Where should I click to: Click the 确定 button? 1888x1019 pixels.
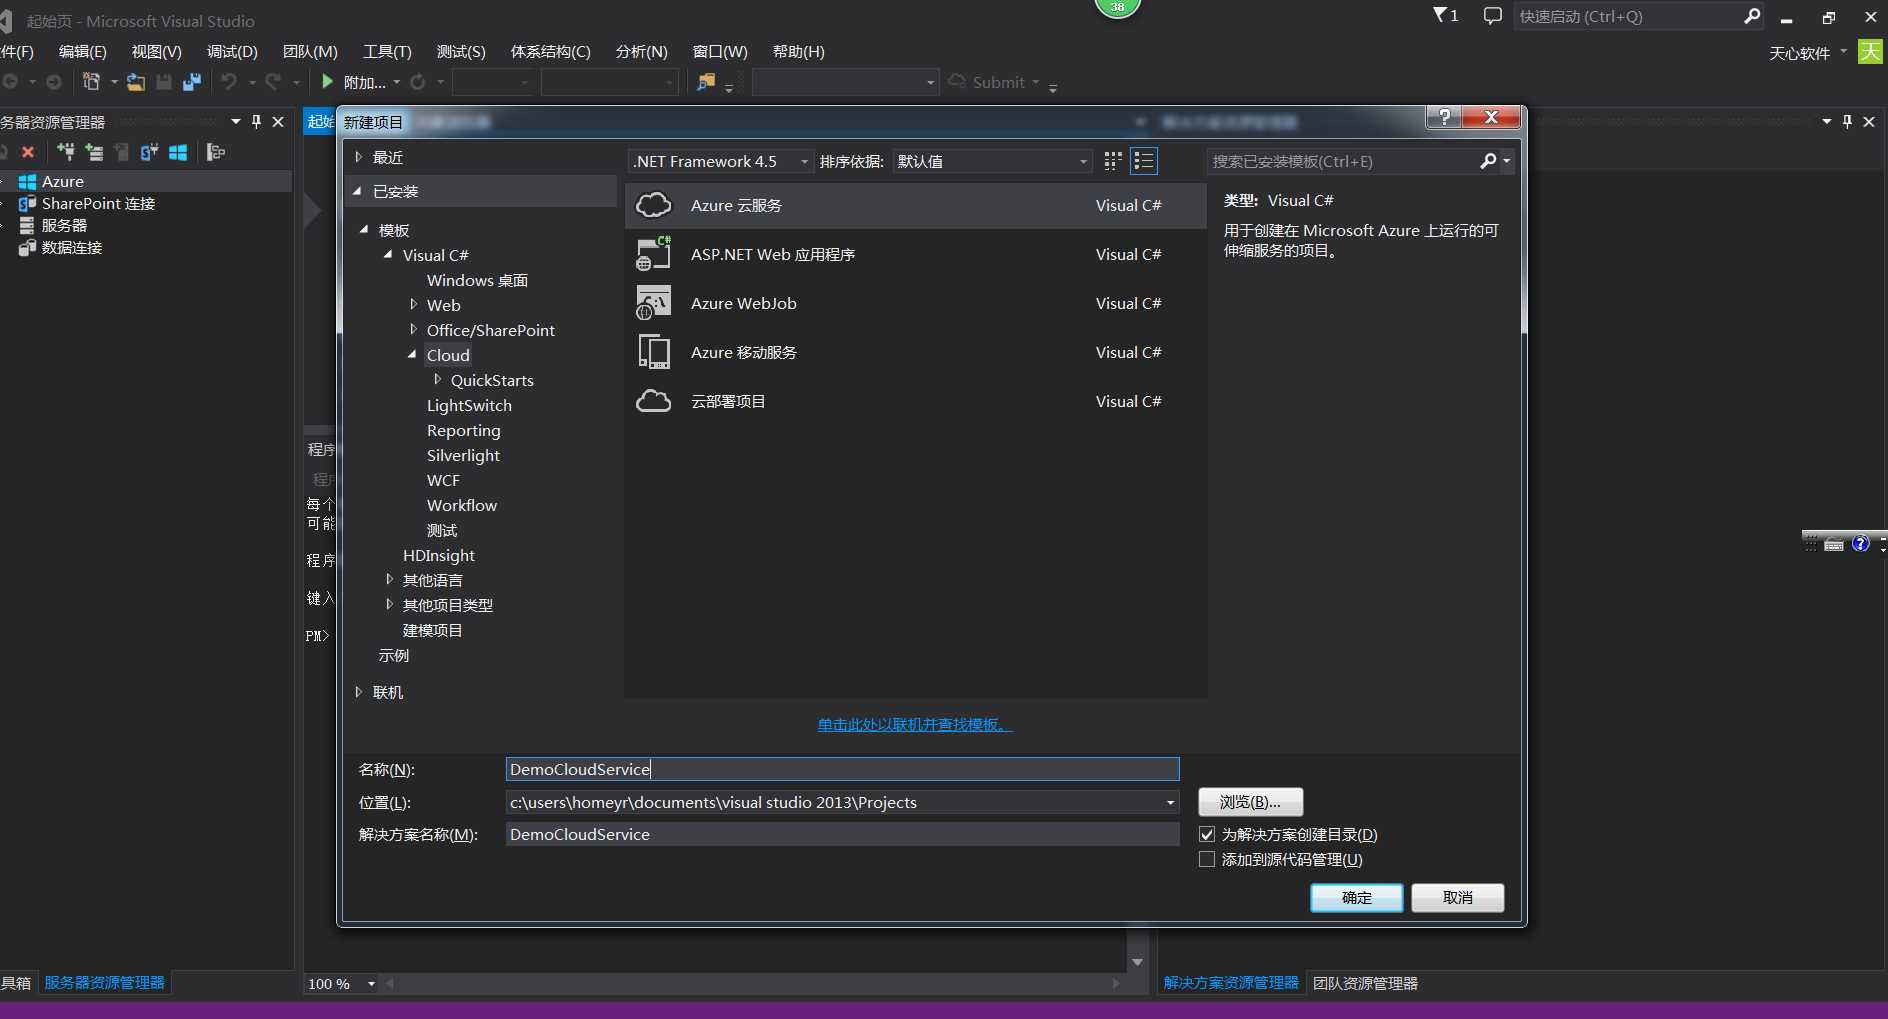click(1356, 898)
